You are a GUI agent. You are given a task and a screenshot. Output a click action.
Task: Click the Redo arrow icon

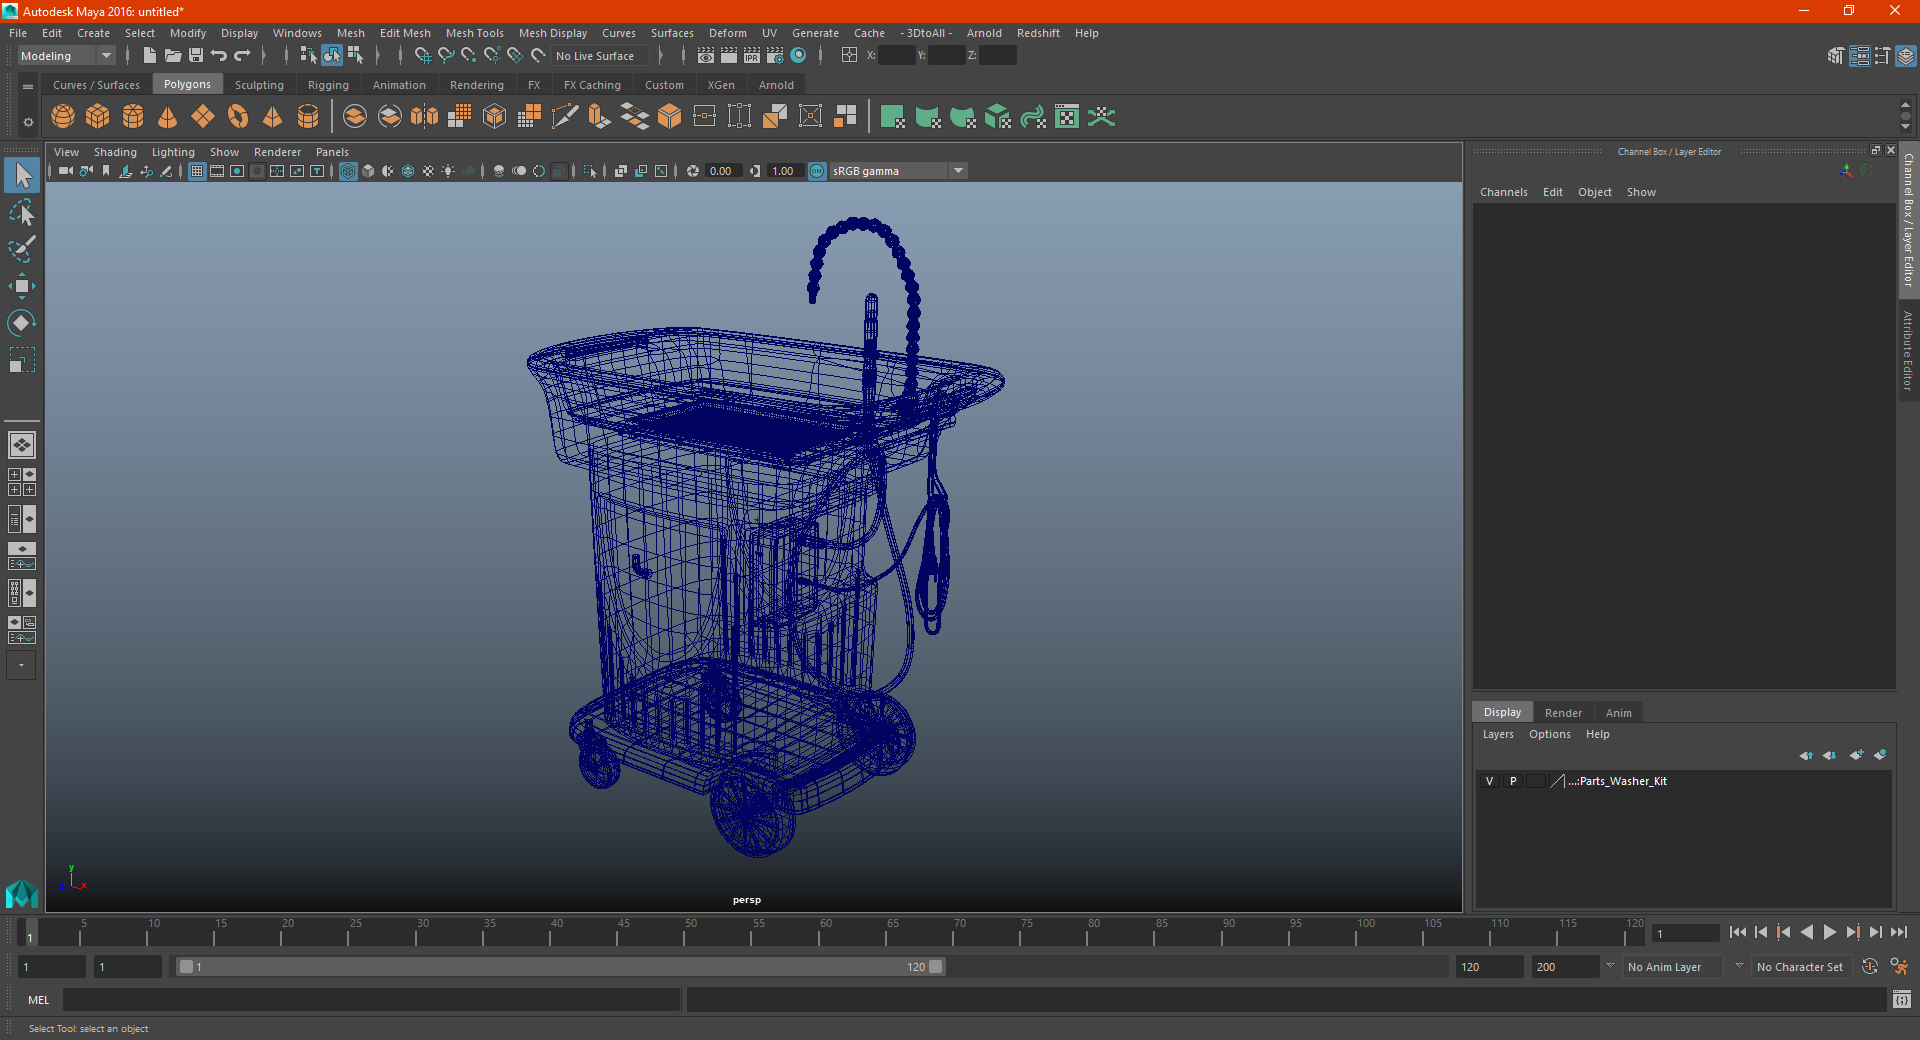pos(242,56)
